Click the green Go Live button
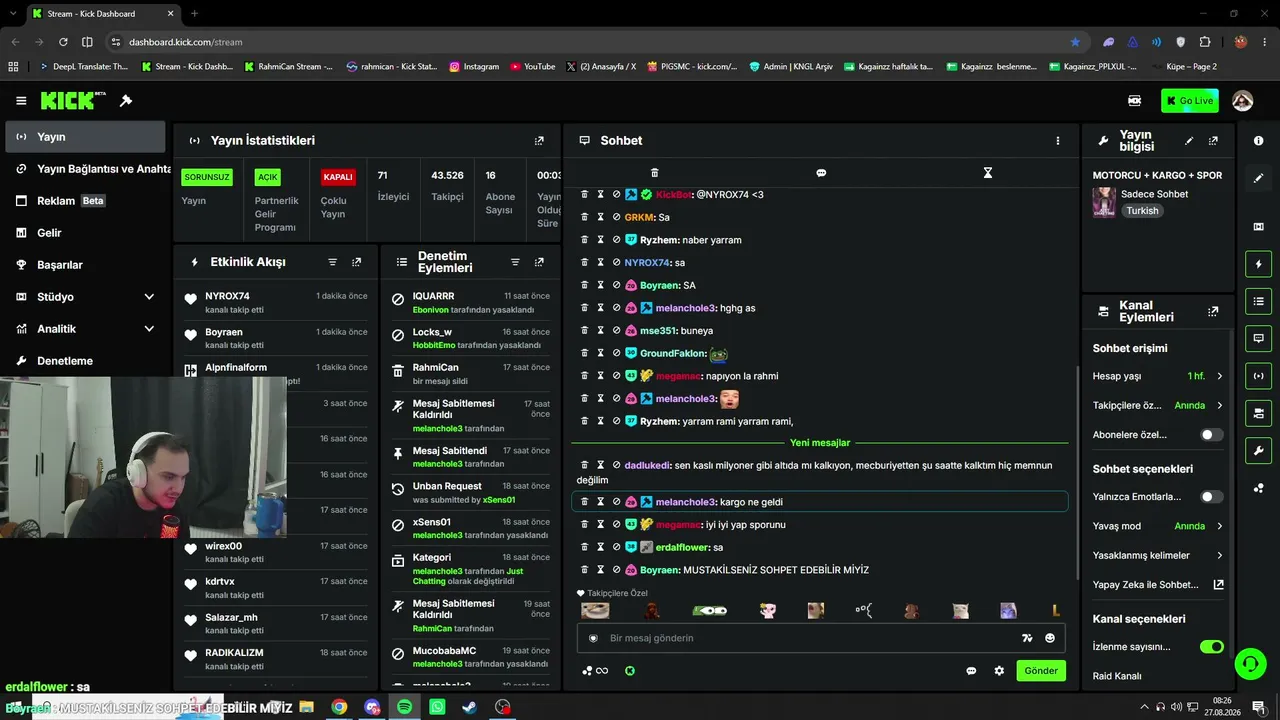The width and height of the screenshot is (1280, 720). coord(1189,101)
